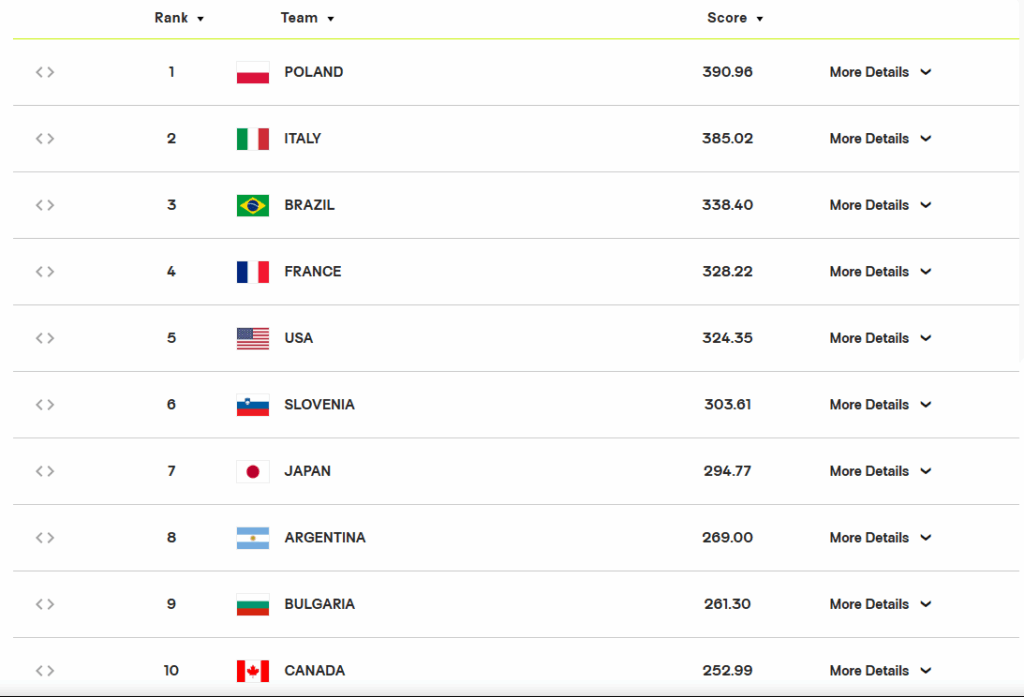This screenshot has width=1024, height=697.
Task: Expand More Details for Poland
Action: [x=880, y=72]
